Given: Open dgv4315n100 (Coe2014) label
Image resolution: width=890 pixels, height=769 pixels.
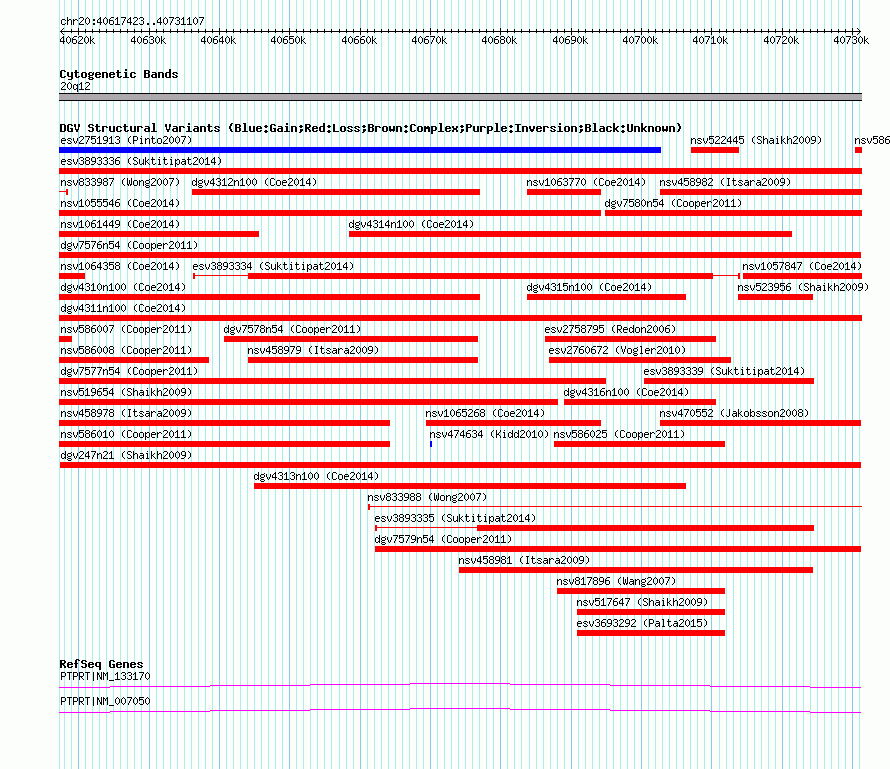Looking at the screenshot, I should [x=589, y=287].
